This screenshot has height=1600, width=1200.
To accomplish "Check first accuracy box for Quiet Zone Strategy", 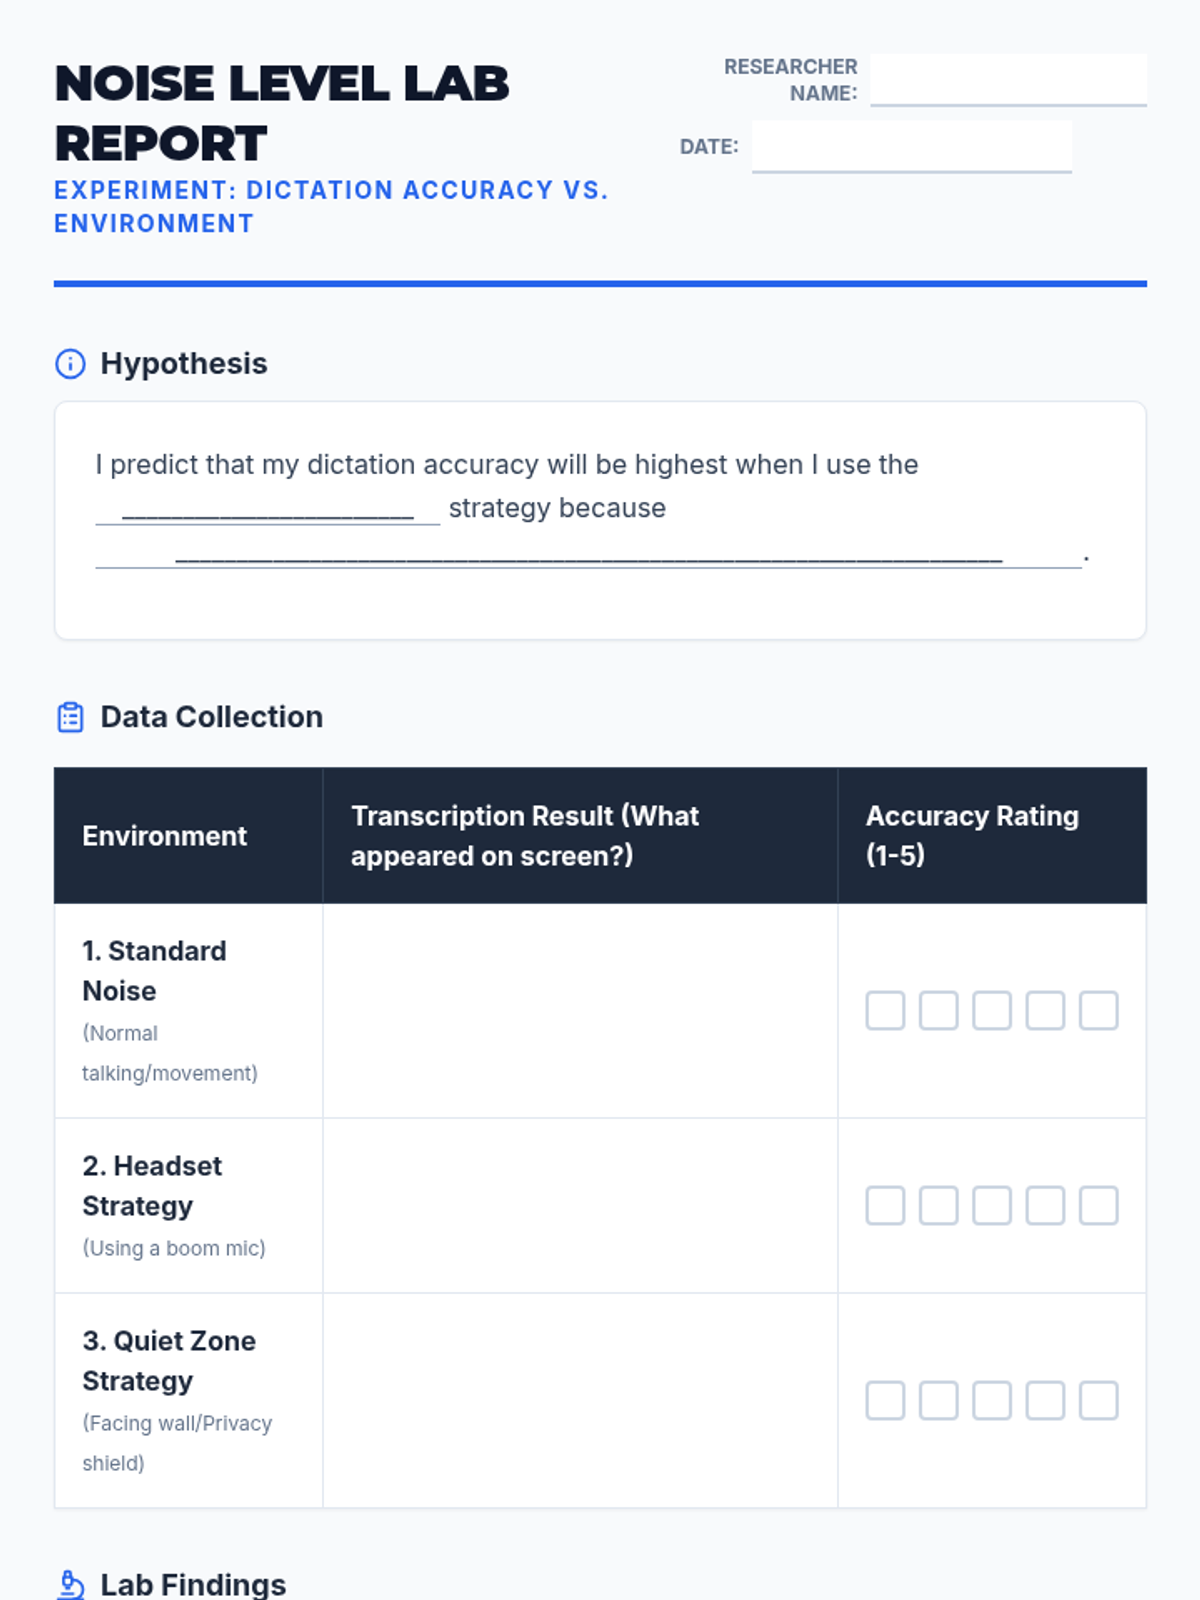I will (885, 1401).
